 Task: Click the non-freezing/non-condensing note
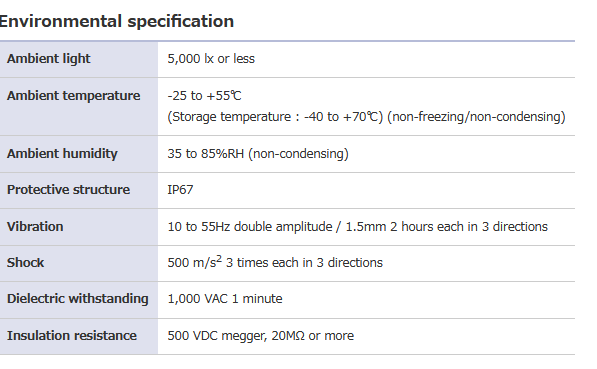coord(476,117)
